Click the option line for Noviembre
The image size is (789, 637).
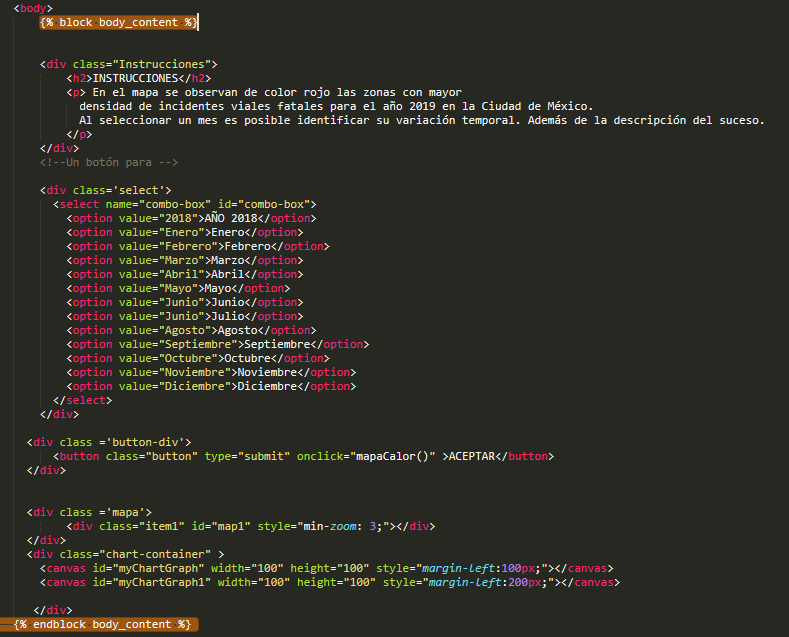(211, 372)
